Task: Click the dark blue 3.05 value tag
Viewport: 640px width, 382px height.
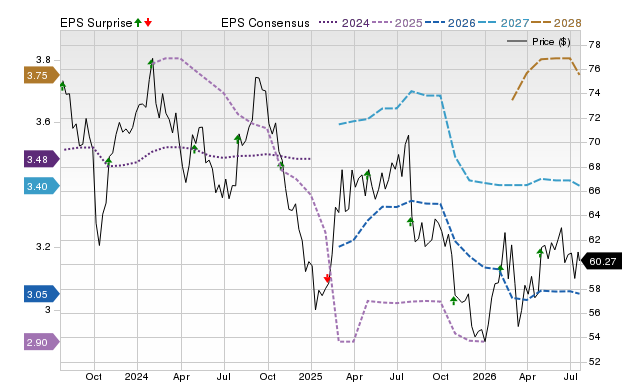Action: click(x=42, y=294)
